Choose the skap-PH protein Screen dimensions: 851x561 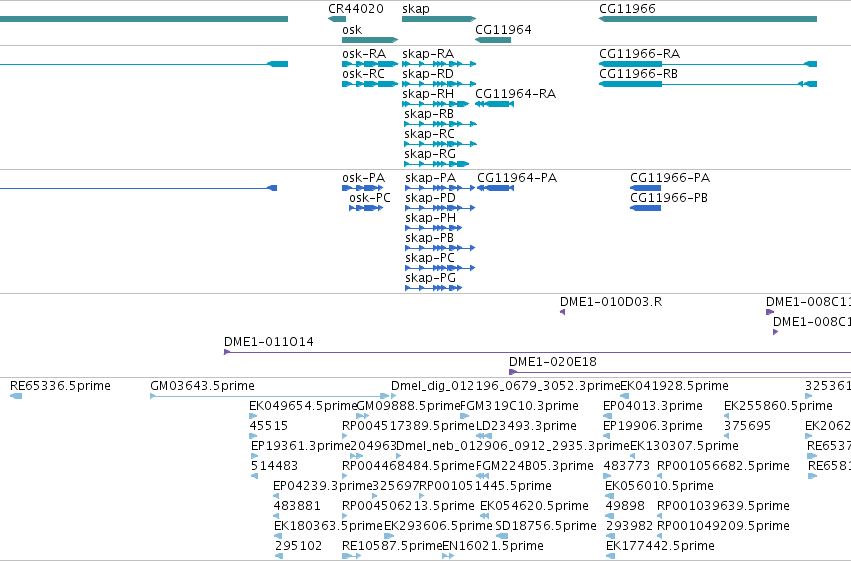point(433,228)
